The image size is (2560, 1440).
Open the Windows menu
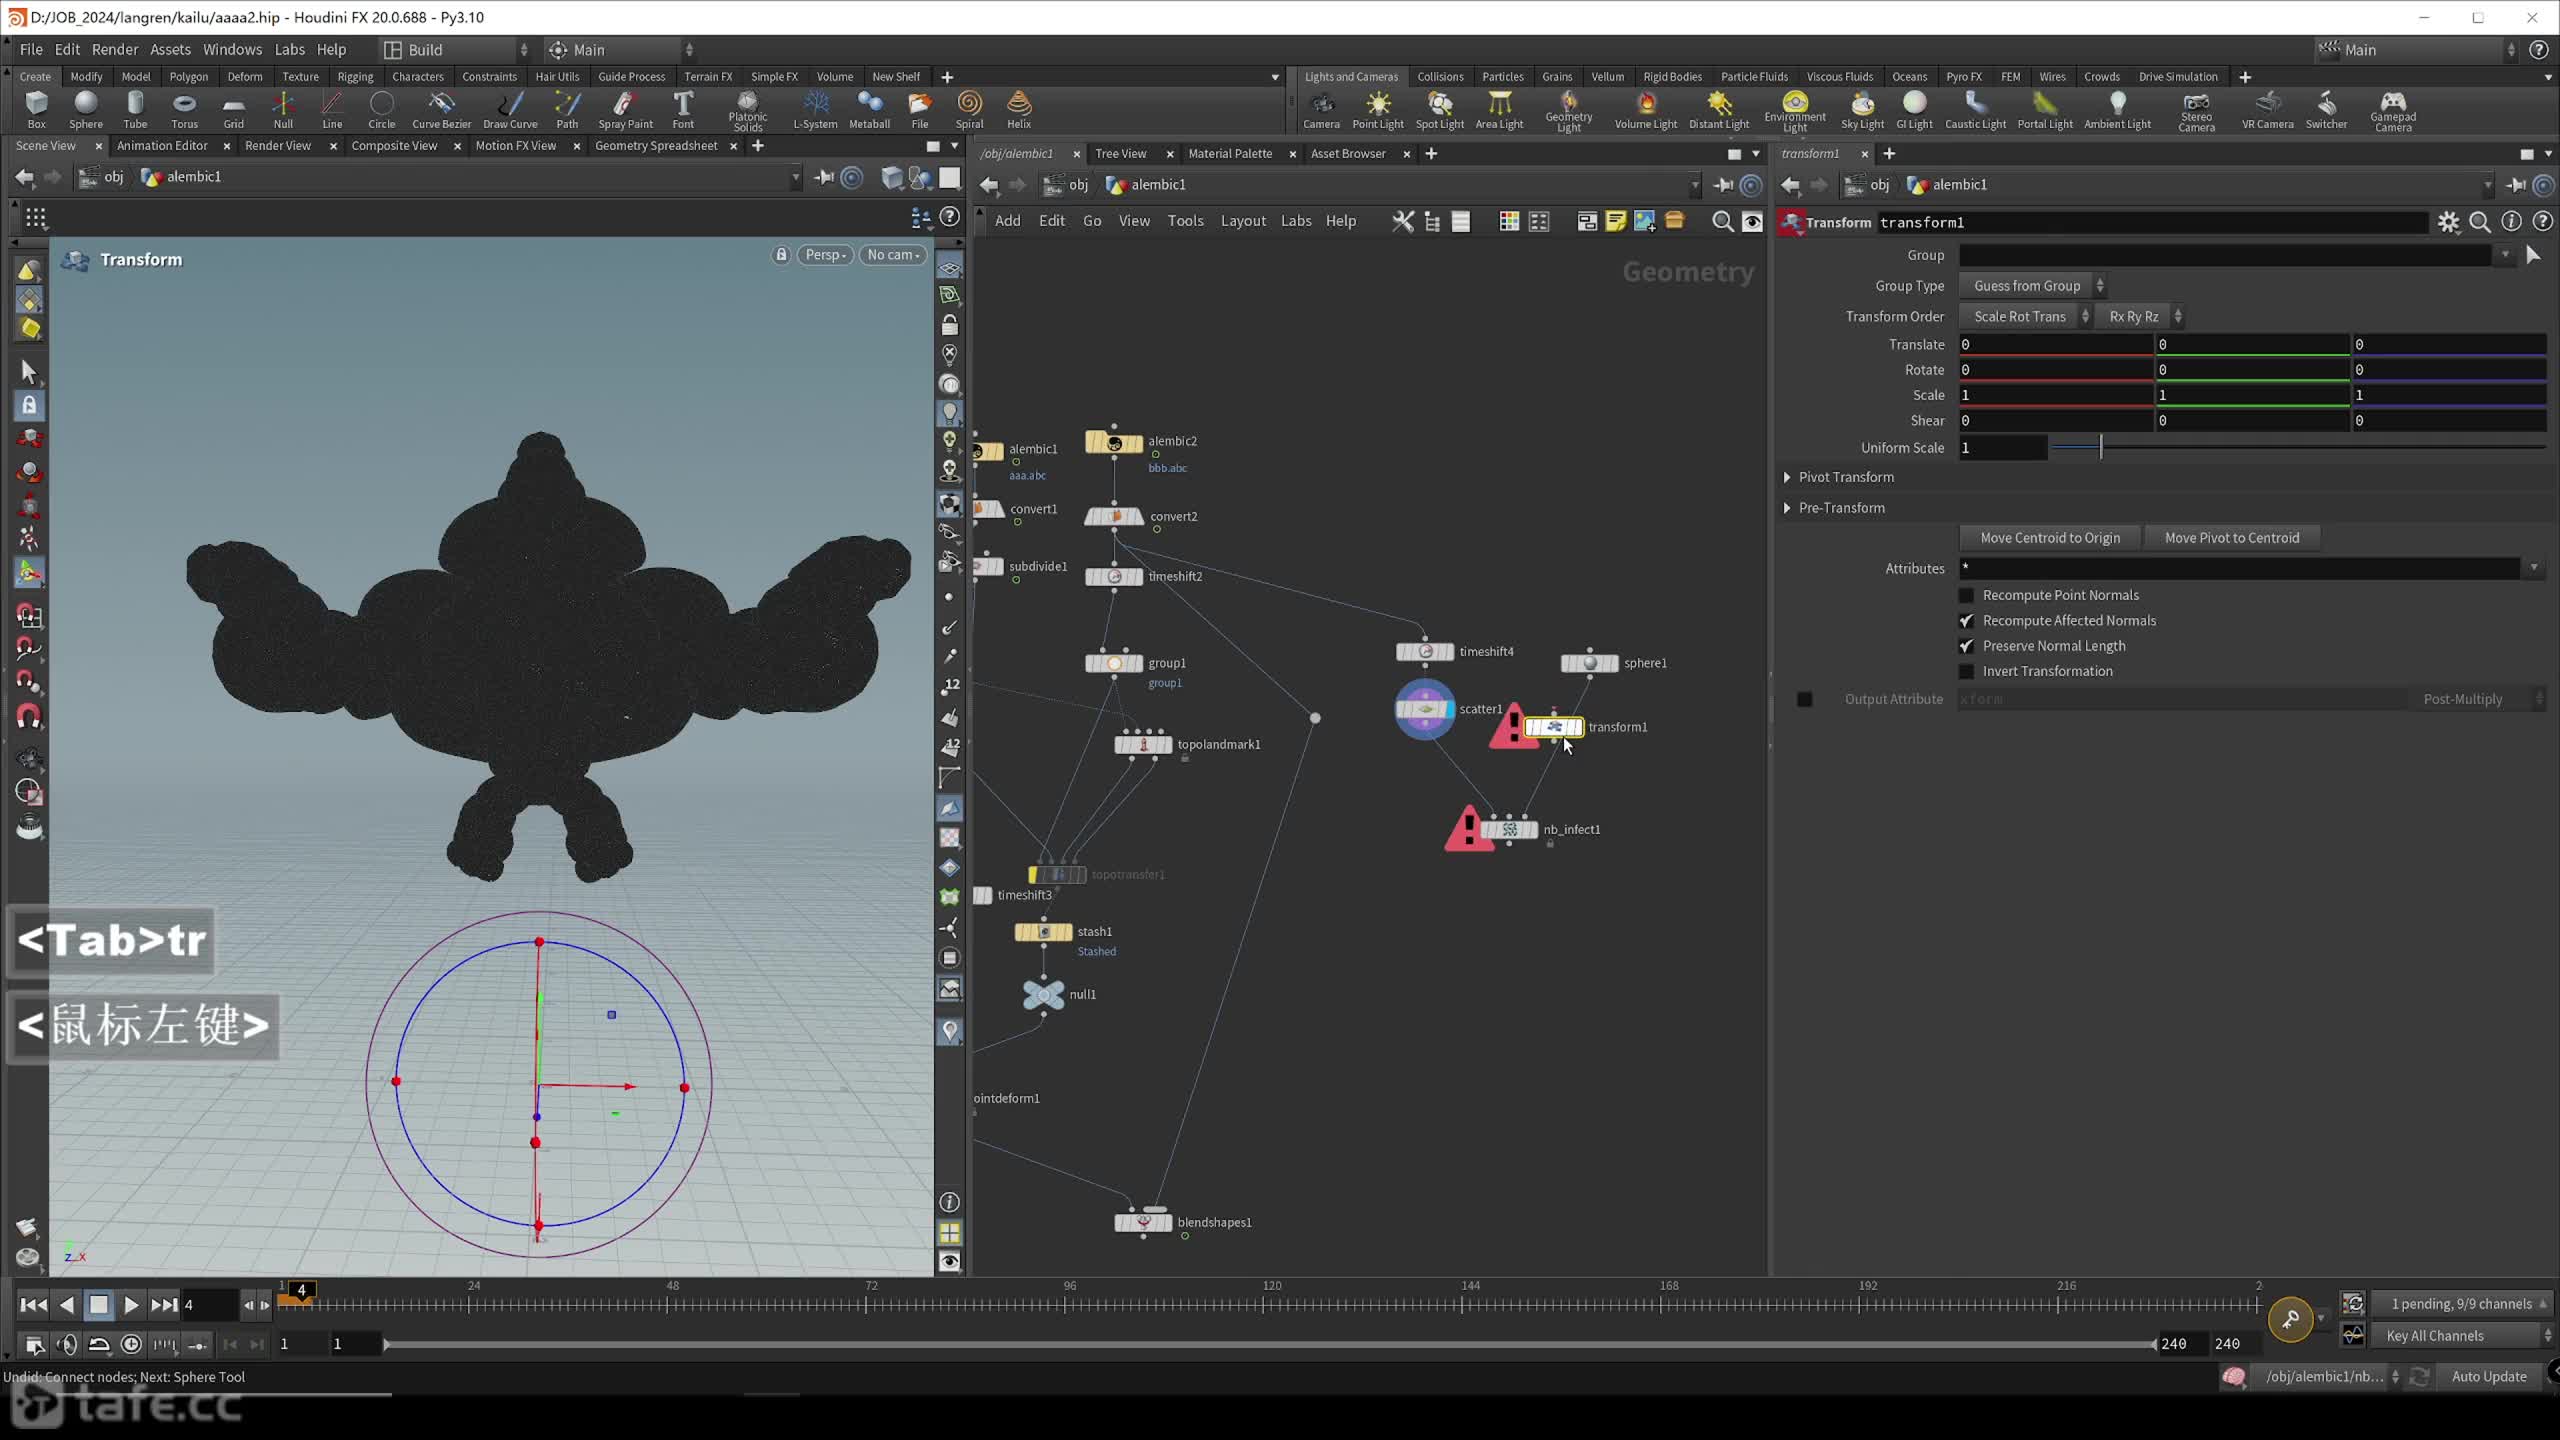pos(232,49)
